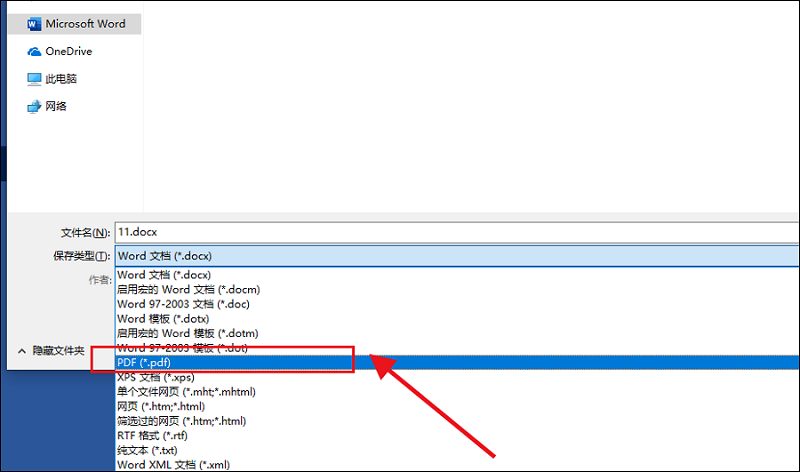Click the 此电脑 computer icon

[x=34, y=79]
